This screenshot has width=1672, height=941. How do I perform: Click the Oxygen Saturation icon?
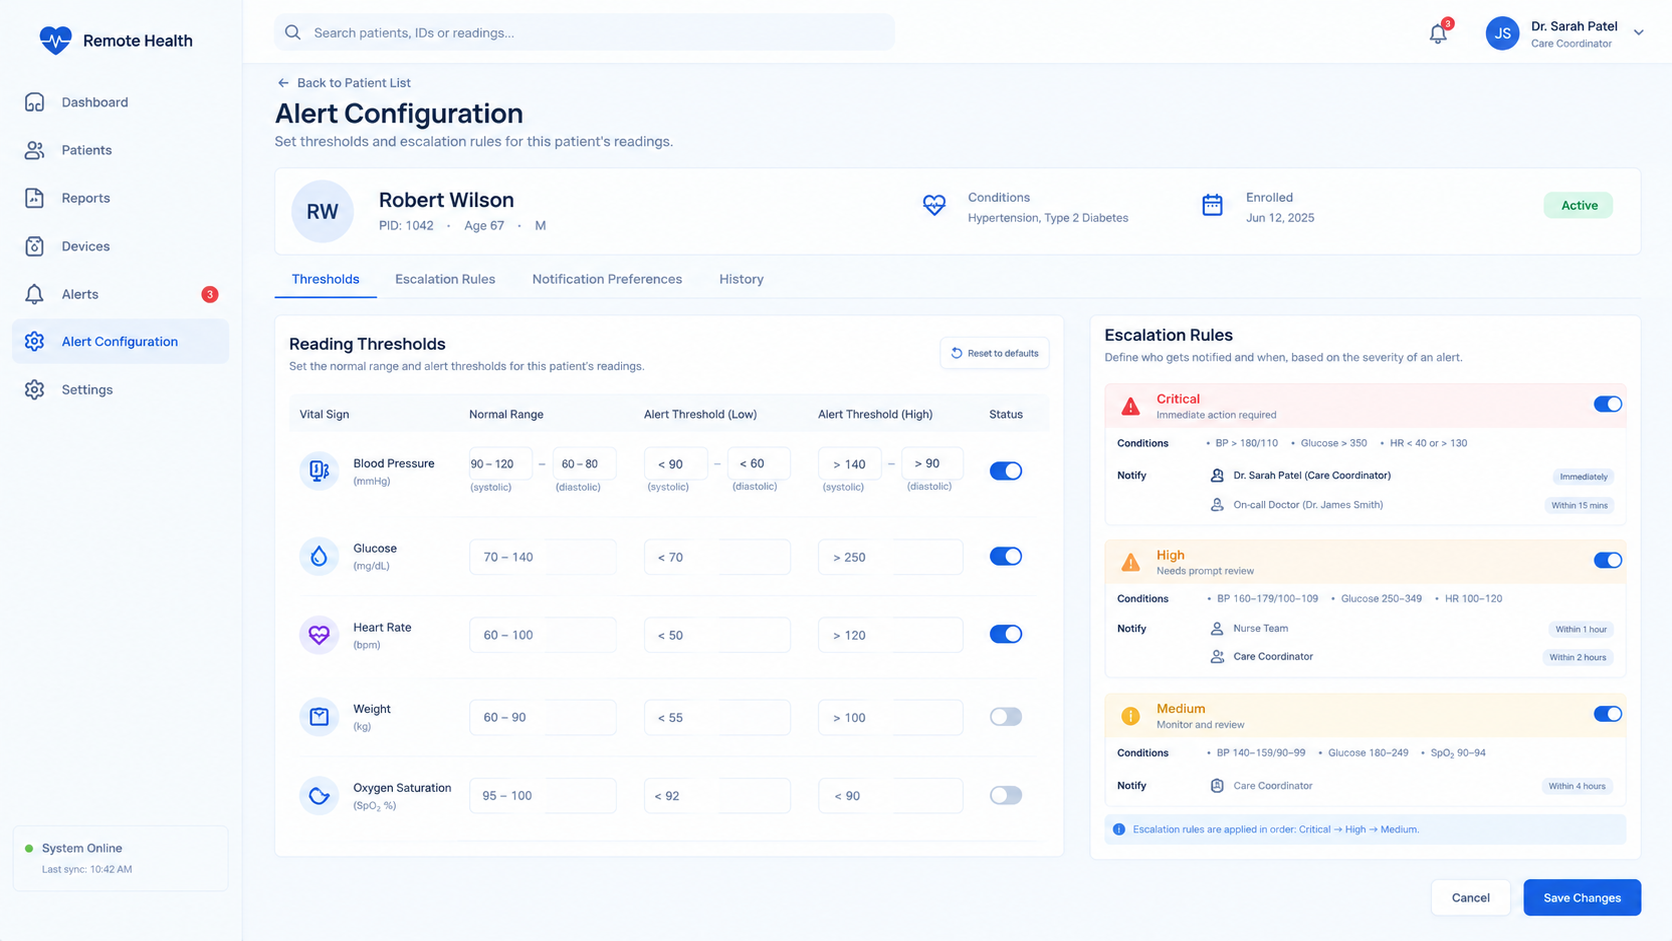[x=319, y=796]
